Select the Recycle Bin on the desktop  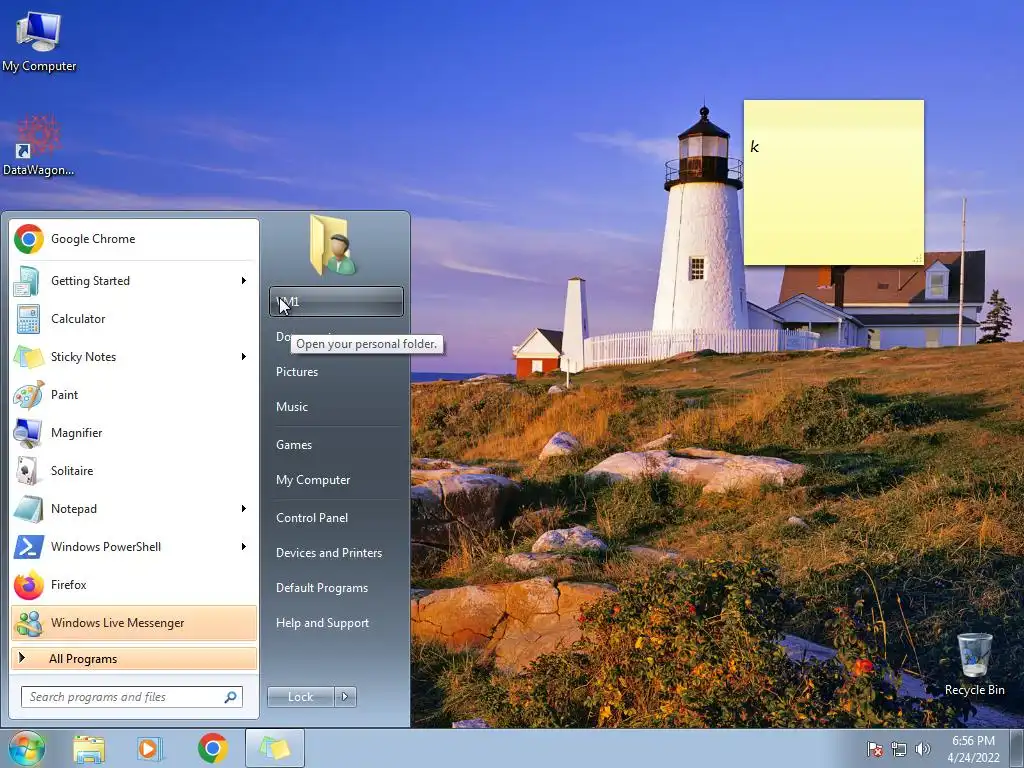click(x=974, y=664)
